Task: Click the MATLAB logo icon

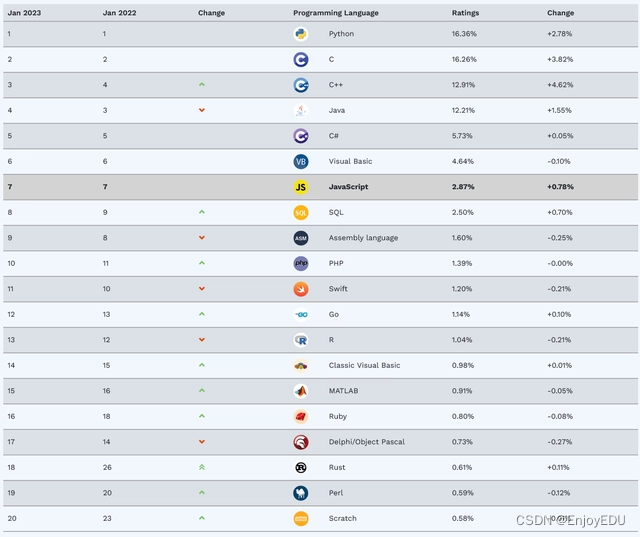Action: point(301,391)
